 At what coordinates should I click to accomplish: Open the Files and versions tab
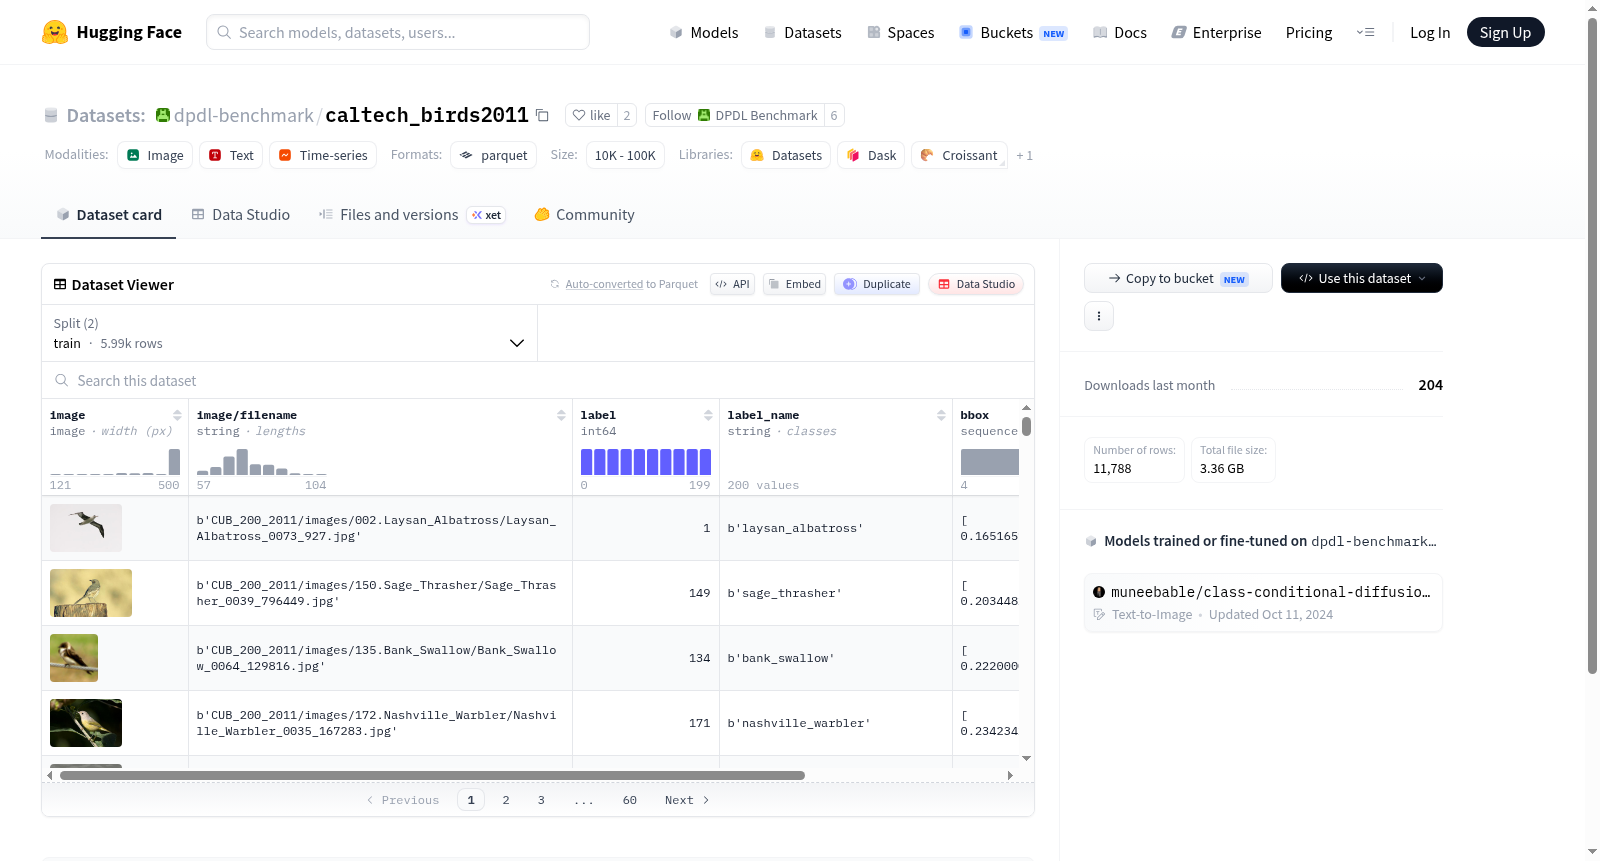pyautogui.click(x=412, y=214)
